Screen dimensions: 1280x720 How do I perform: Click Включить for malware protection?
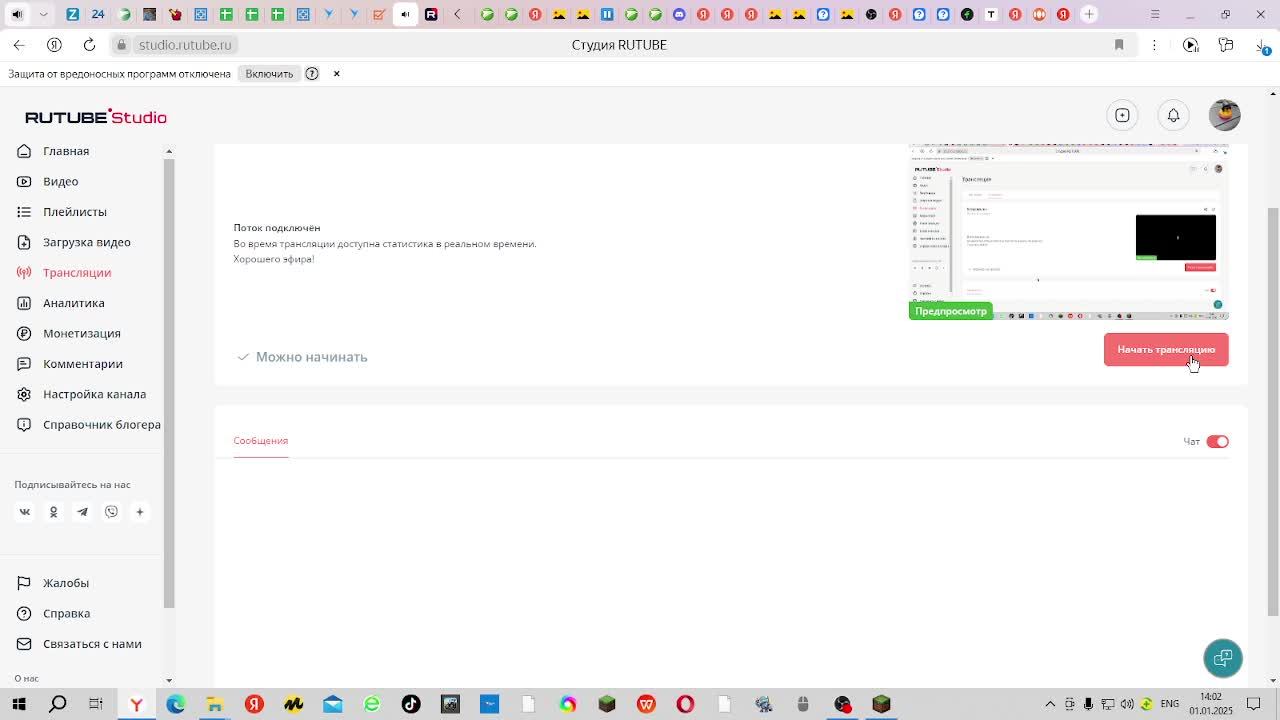[x=269, y=73]
